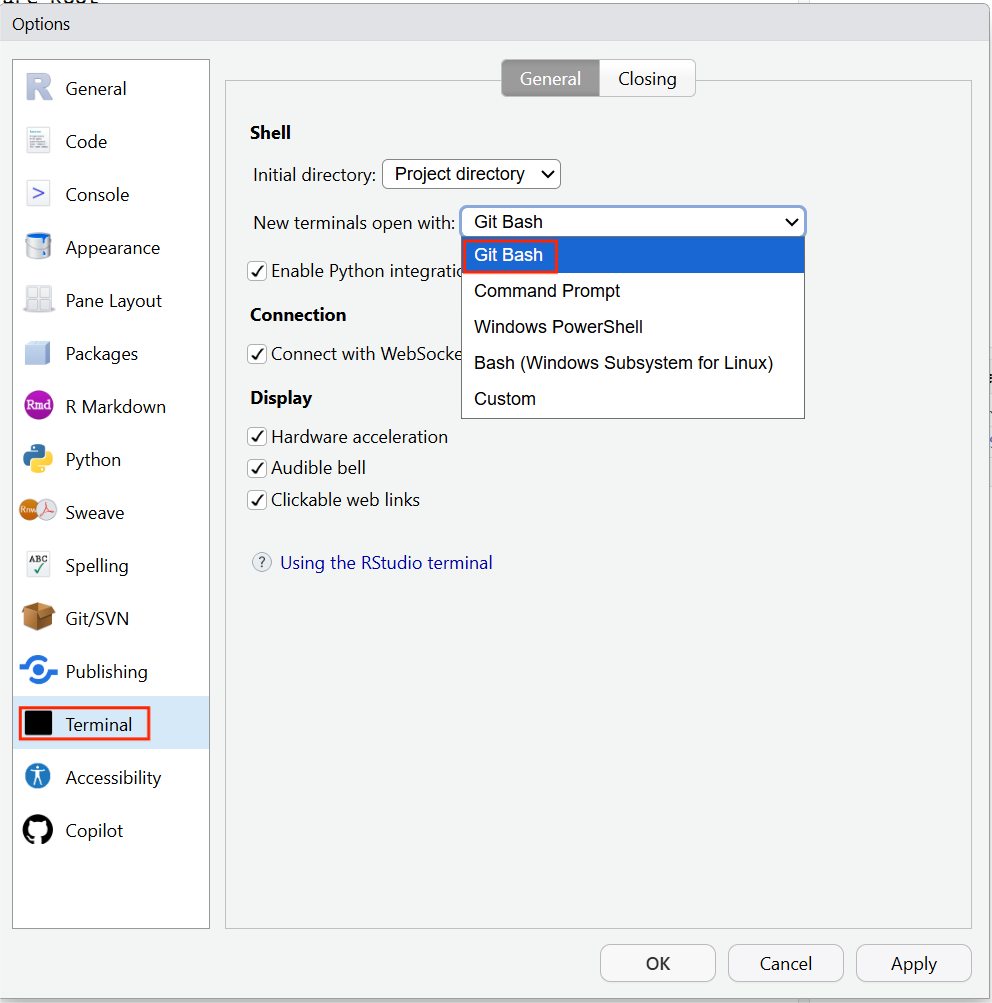Open the Initial directory dropdown

471,174
